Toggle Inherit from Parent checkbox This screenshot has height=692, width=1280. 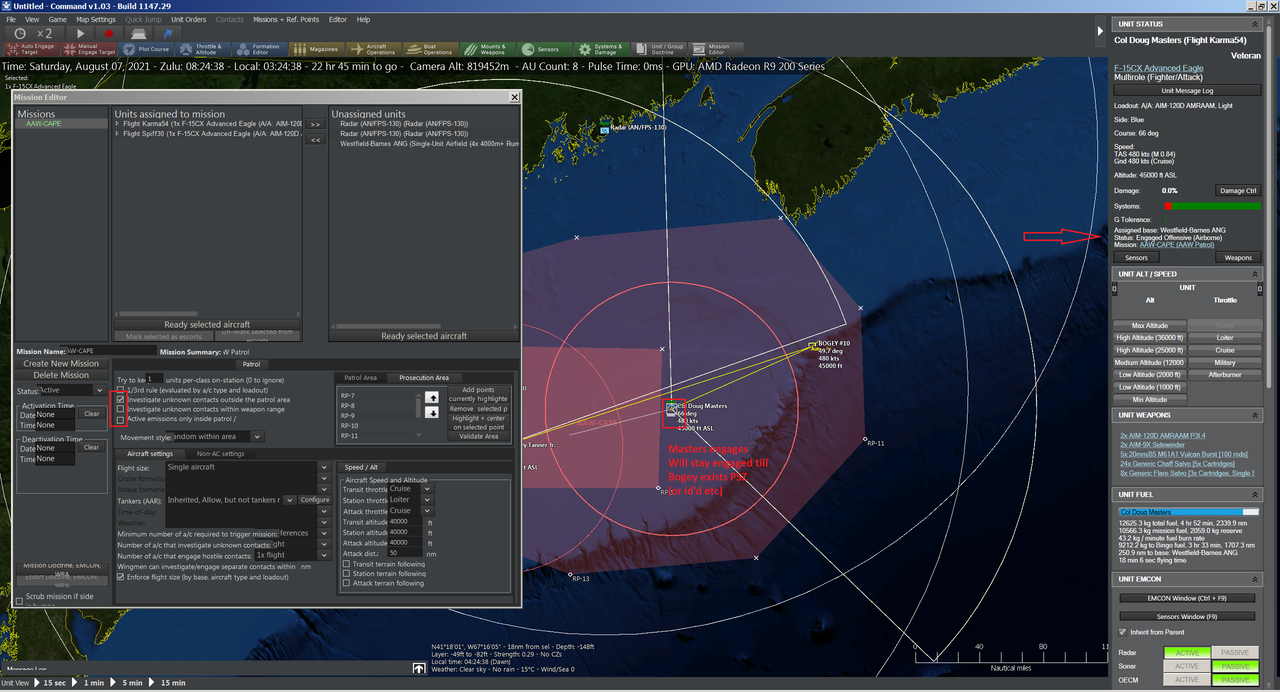pyautogui.click(x=1121, y=632)
